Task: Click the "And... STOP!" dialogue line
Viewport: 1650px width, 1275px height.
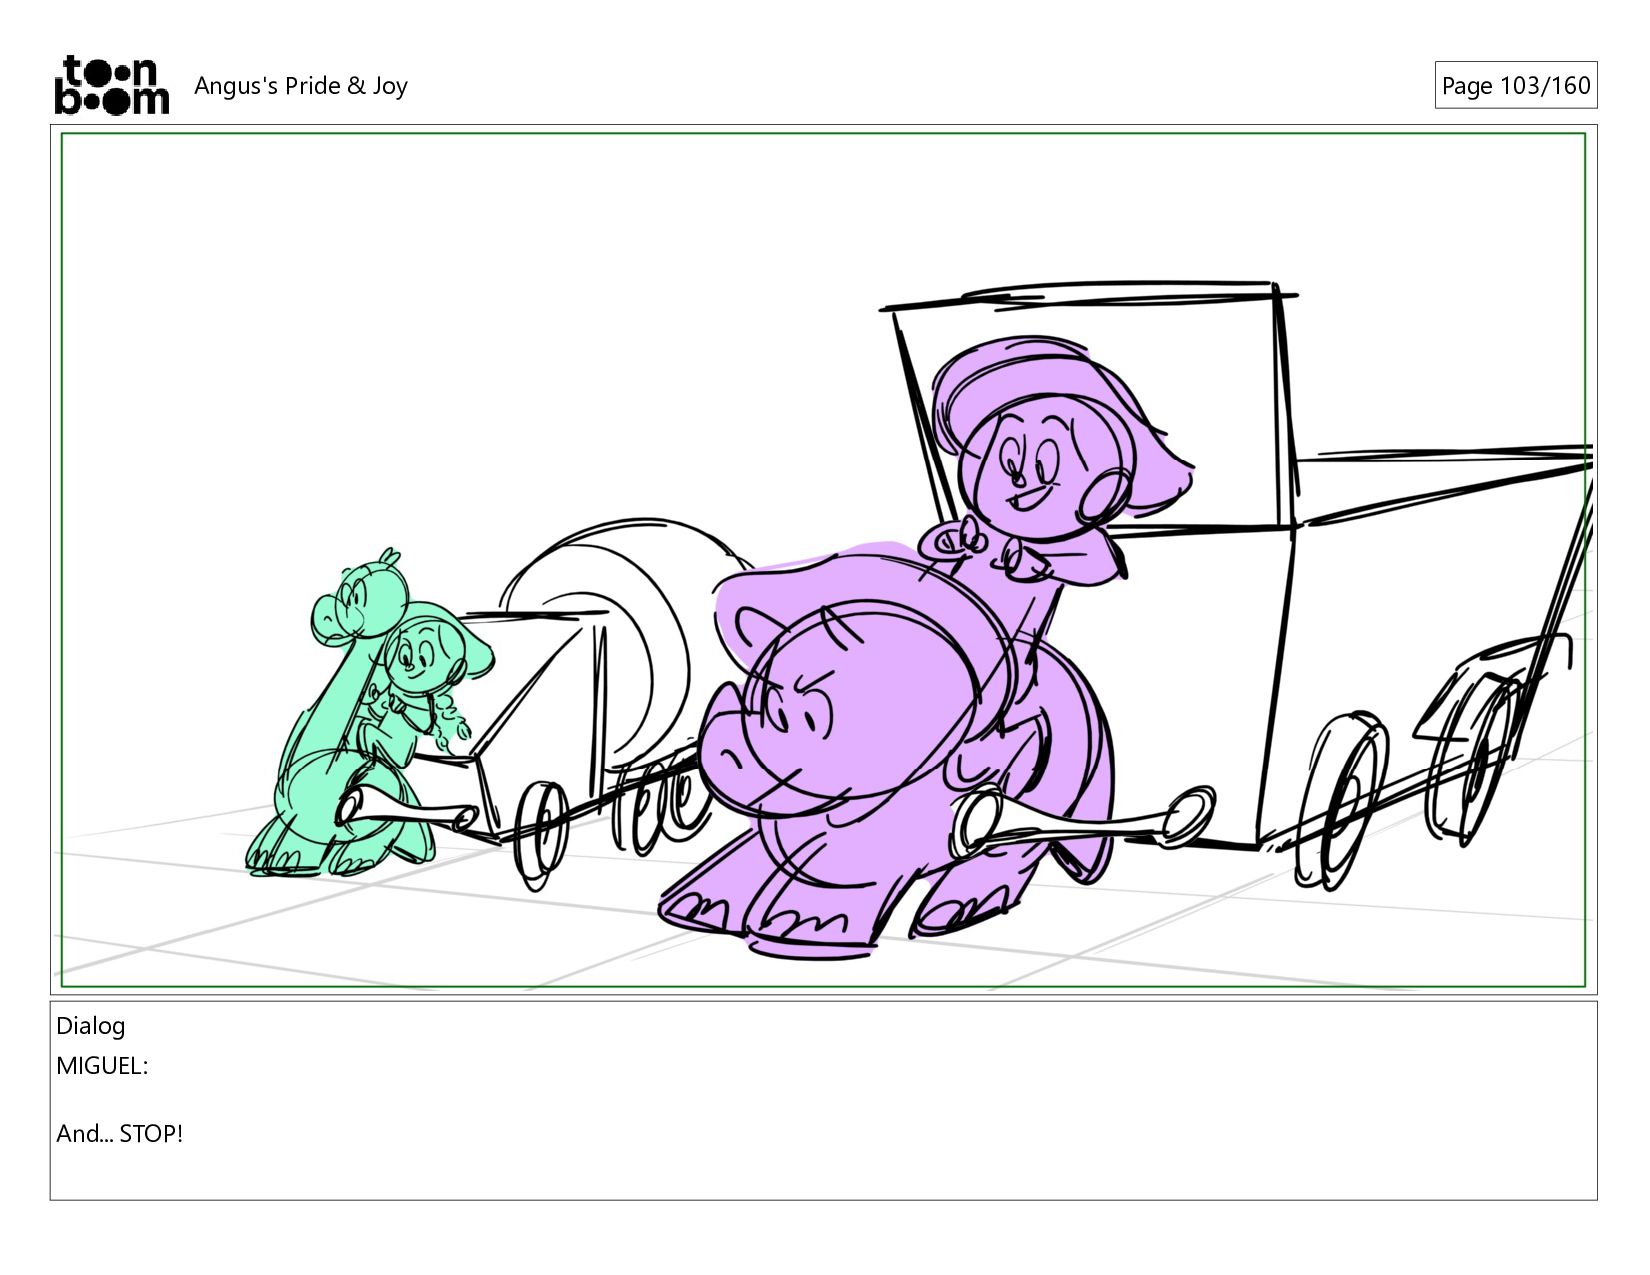Action: coord(120,1134)
